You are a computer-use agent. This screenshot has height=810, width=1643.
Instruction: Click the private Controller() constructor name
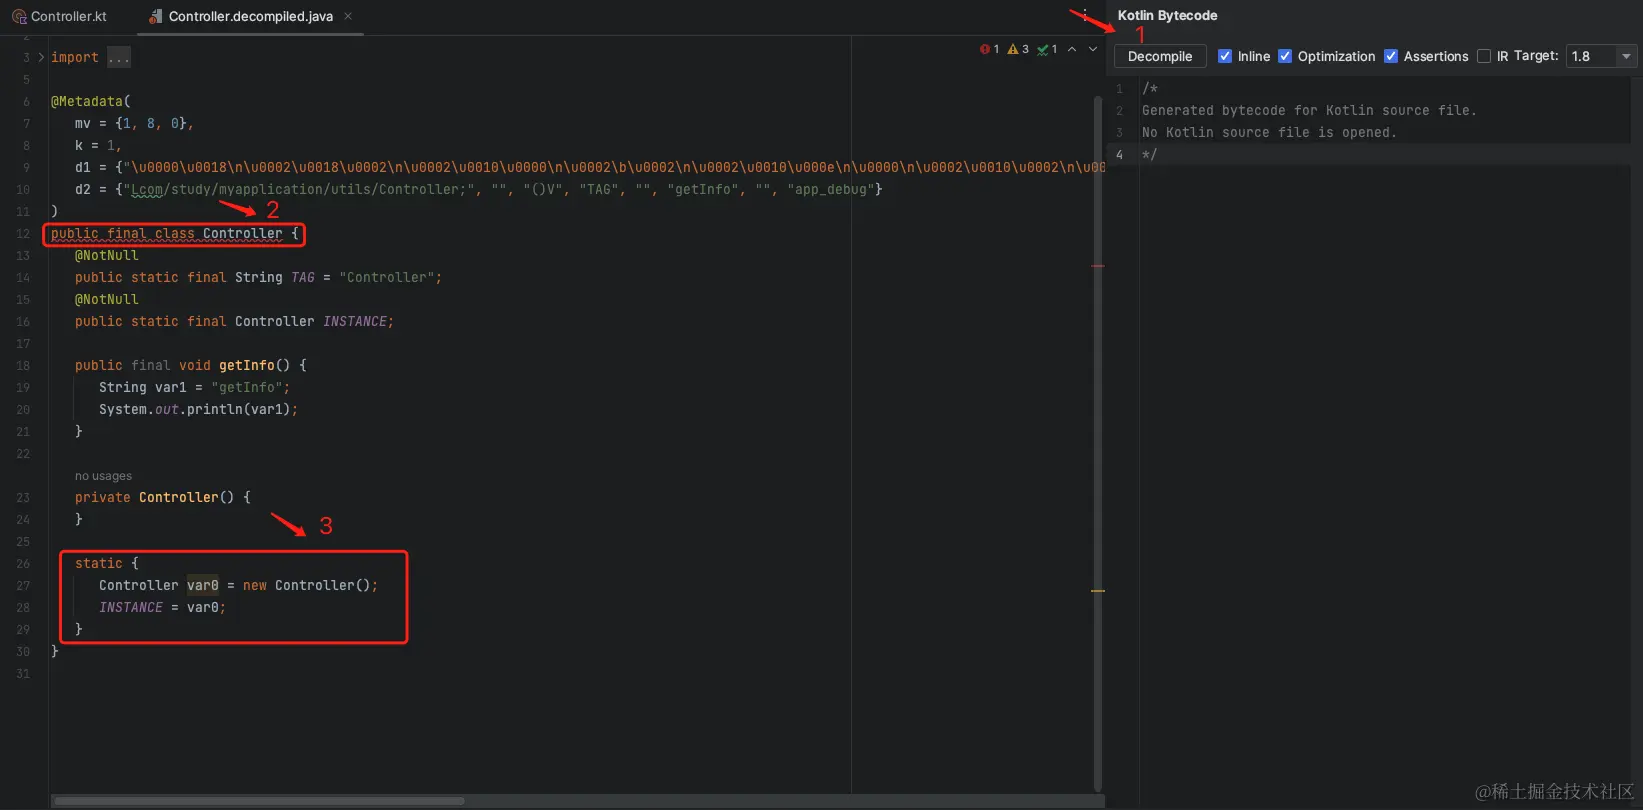[178, 498]
